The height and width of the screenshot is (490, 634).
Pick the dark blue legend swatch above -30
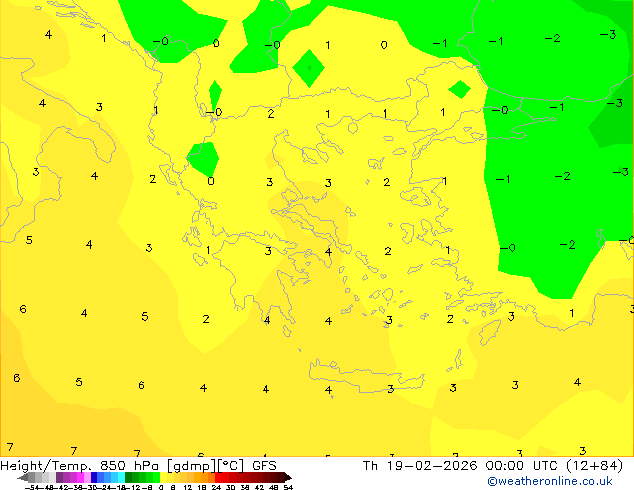pyautogui.click(x=94, y=477)
